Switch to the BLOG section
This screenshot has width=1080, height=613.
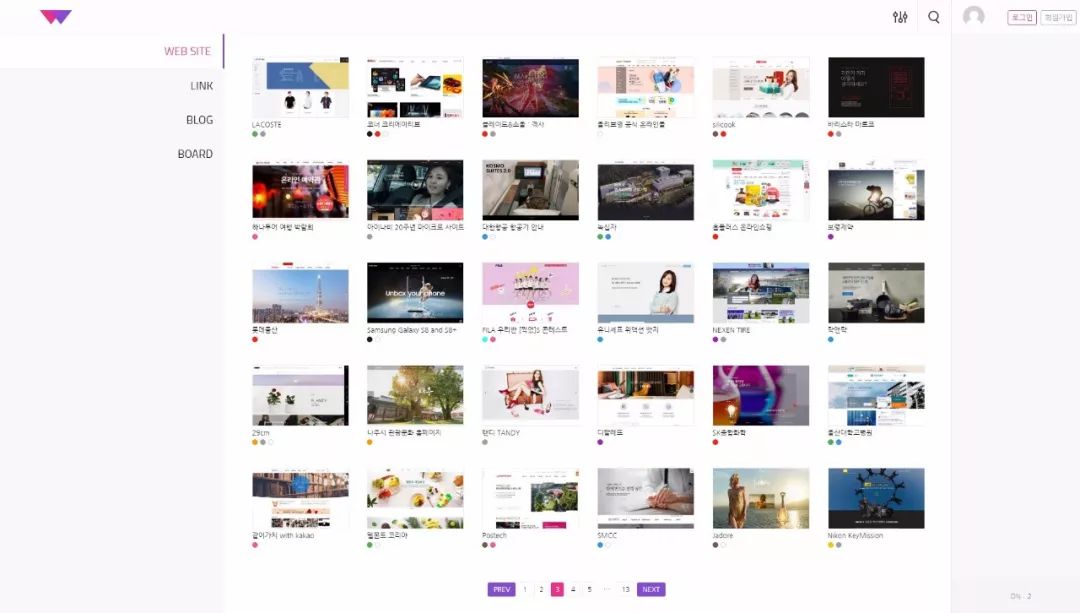tap(199, 120)
